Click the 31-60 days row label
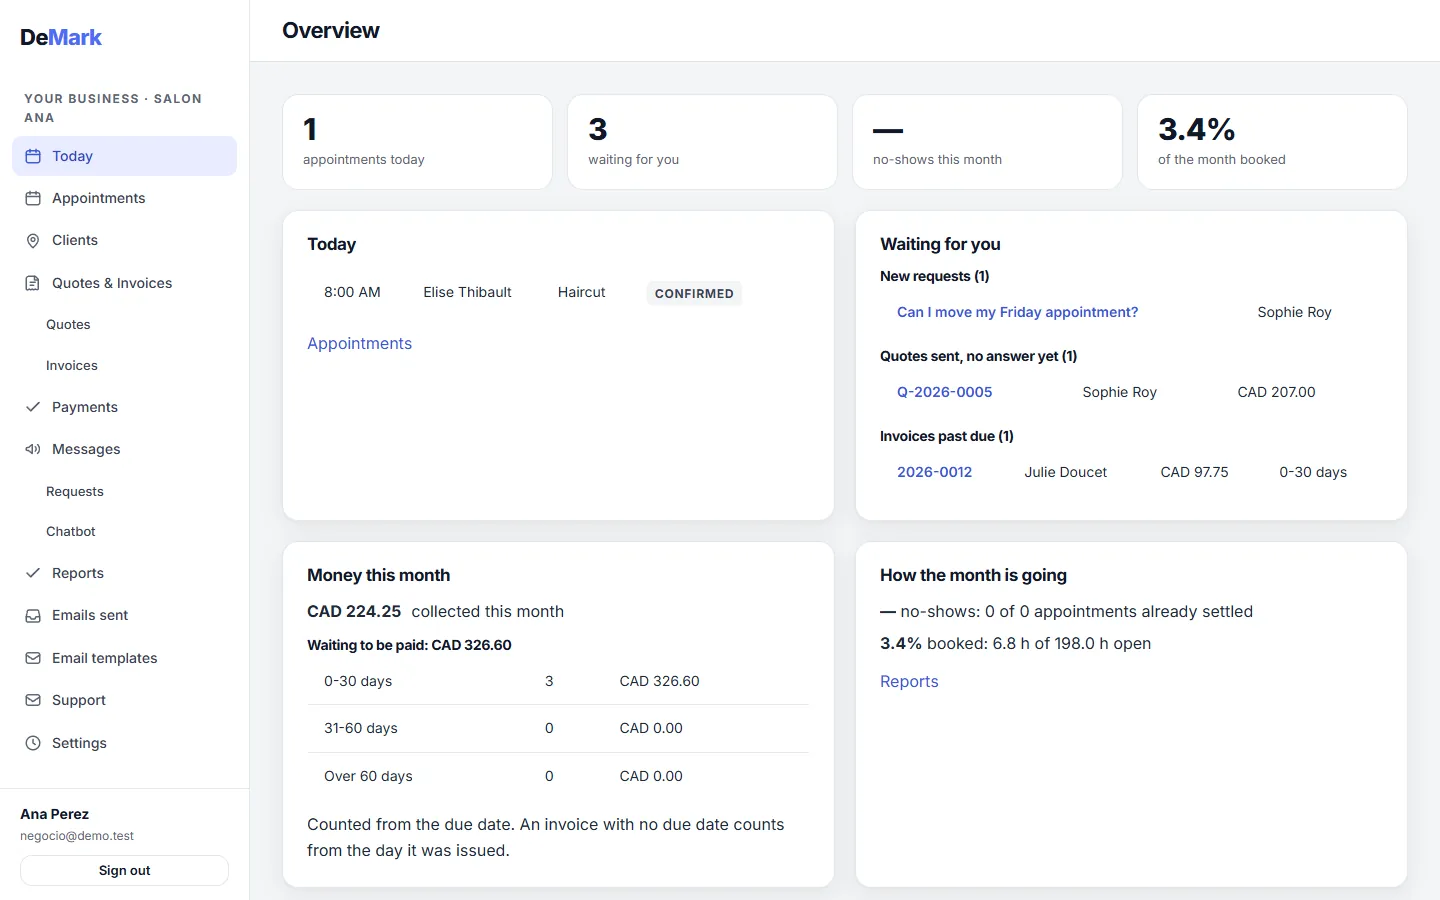Image resolution: width=1440 pixels, height=900 pixels. [x=360, y=728]
